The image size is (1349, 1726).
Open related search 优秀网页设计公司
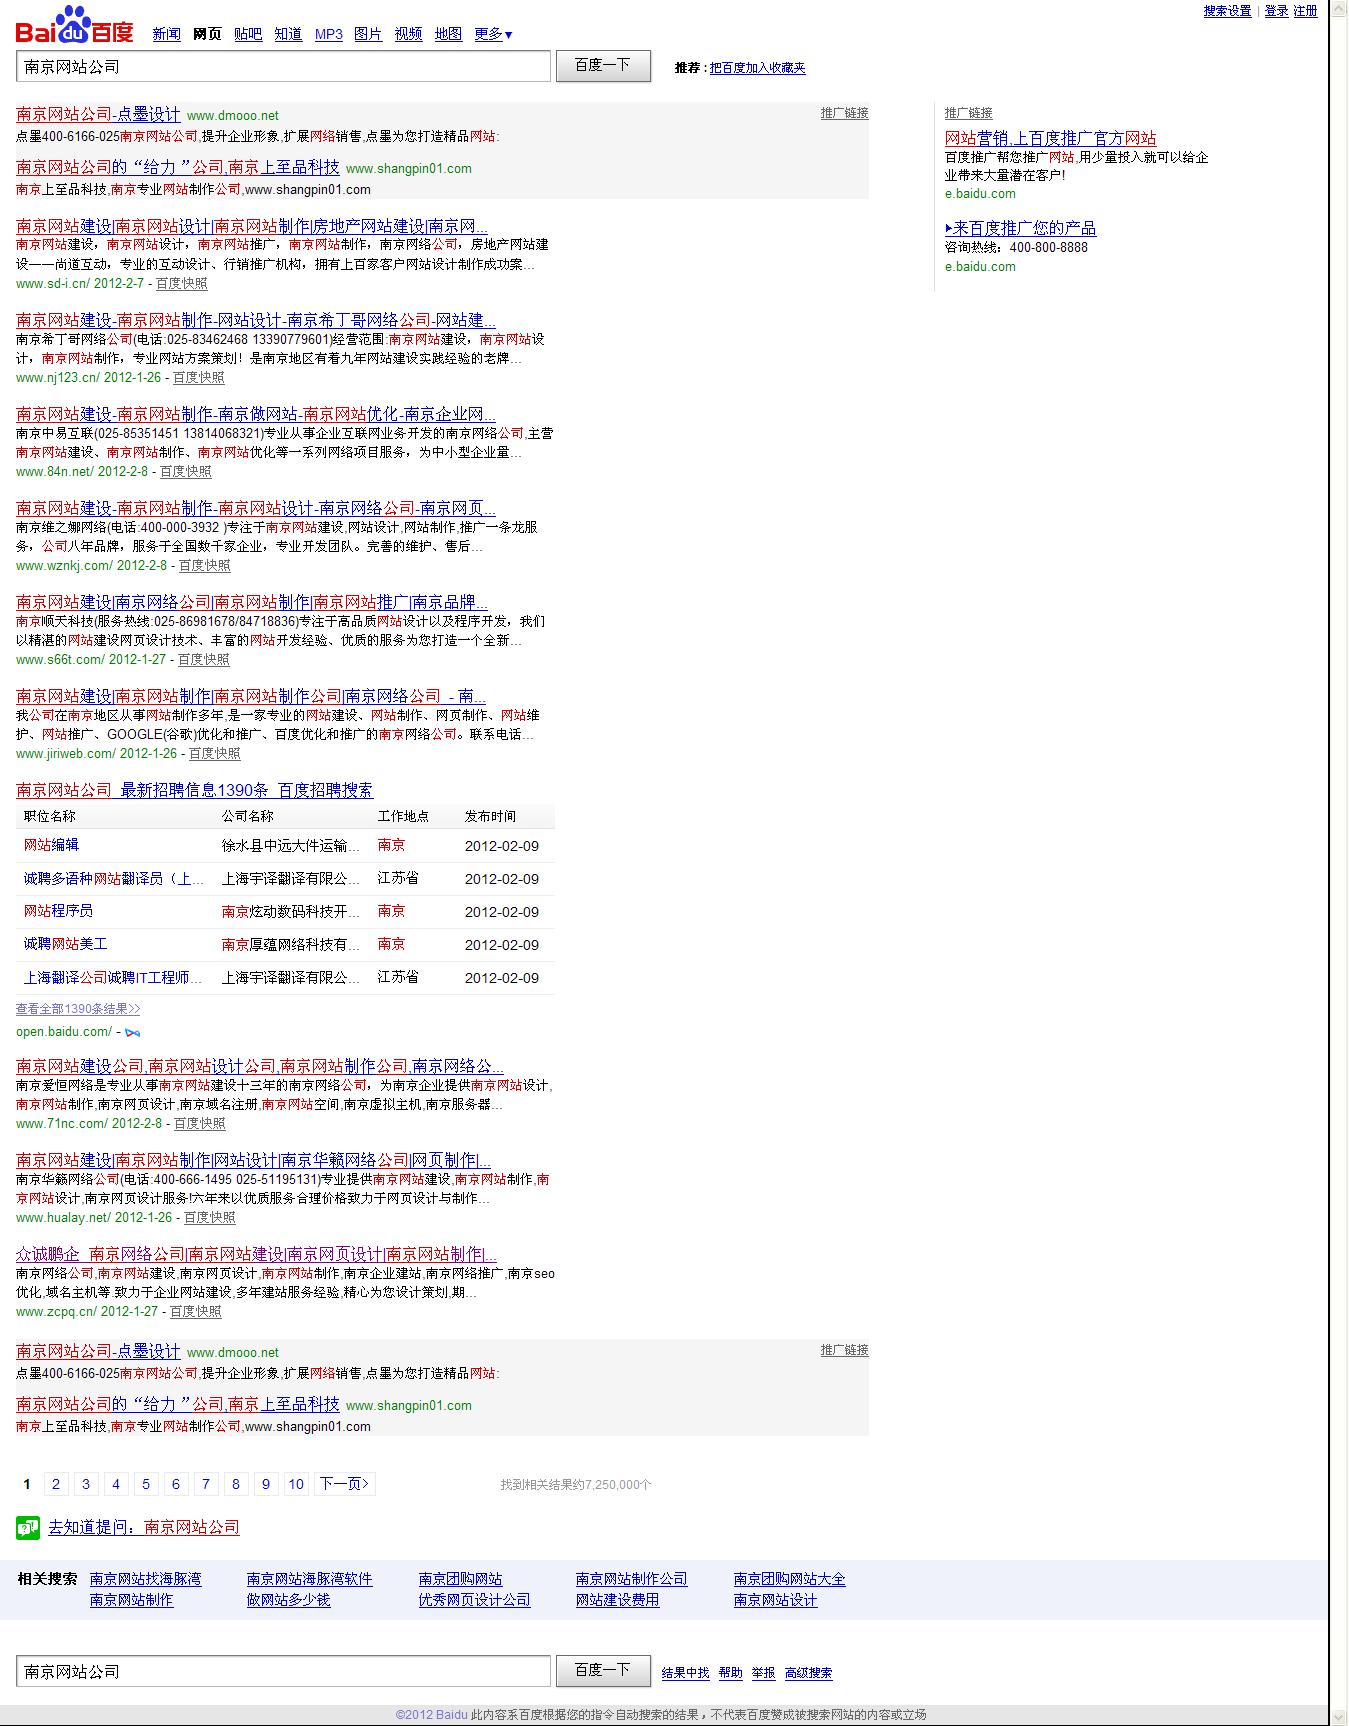tap(474, 1600)
